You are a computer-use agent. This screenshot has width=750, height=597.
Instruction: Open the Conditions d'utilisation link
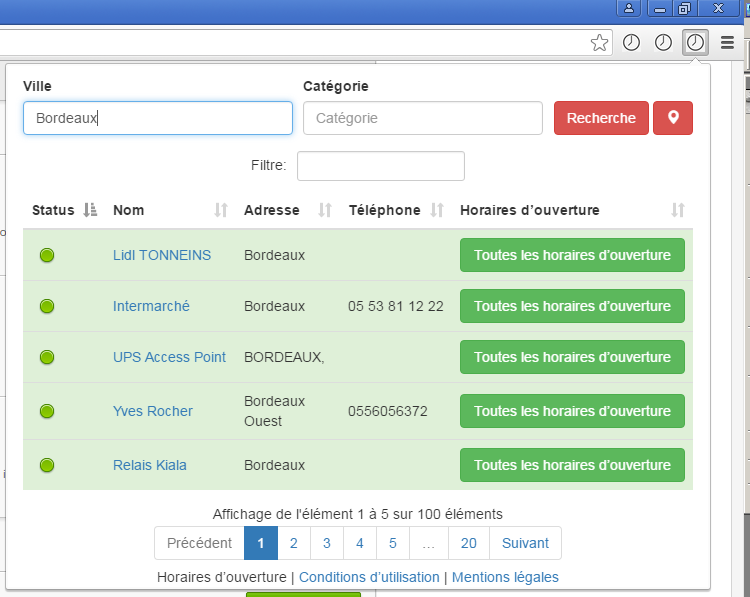(369, 577)
